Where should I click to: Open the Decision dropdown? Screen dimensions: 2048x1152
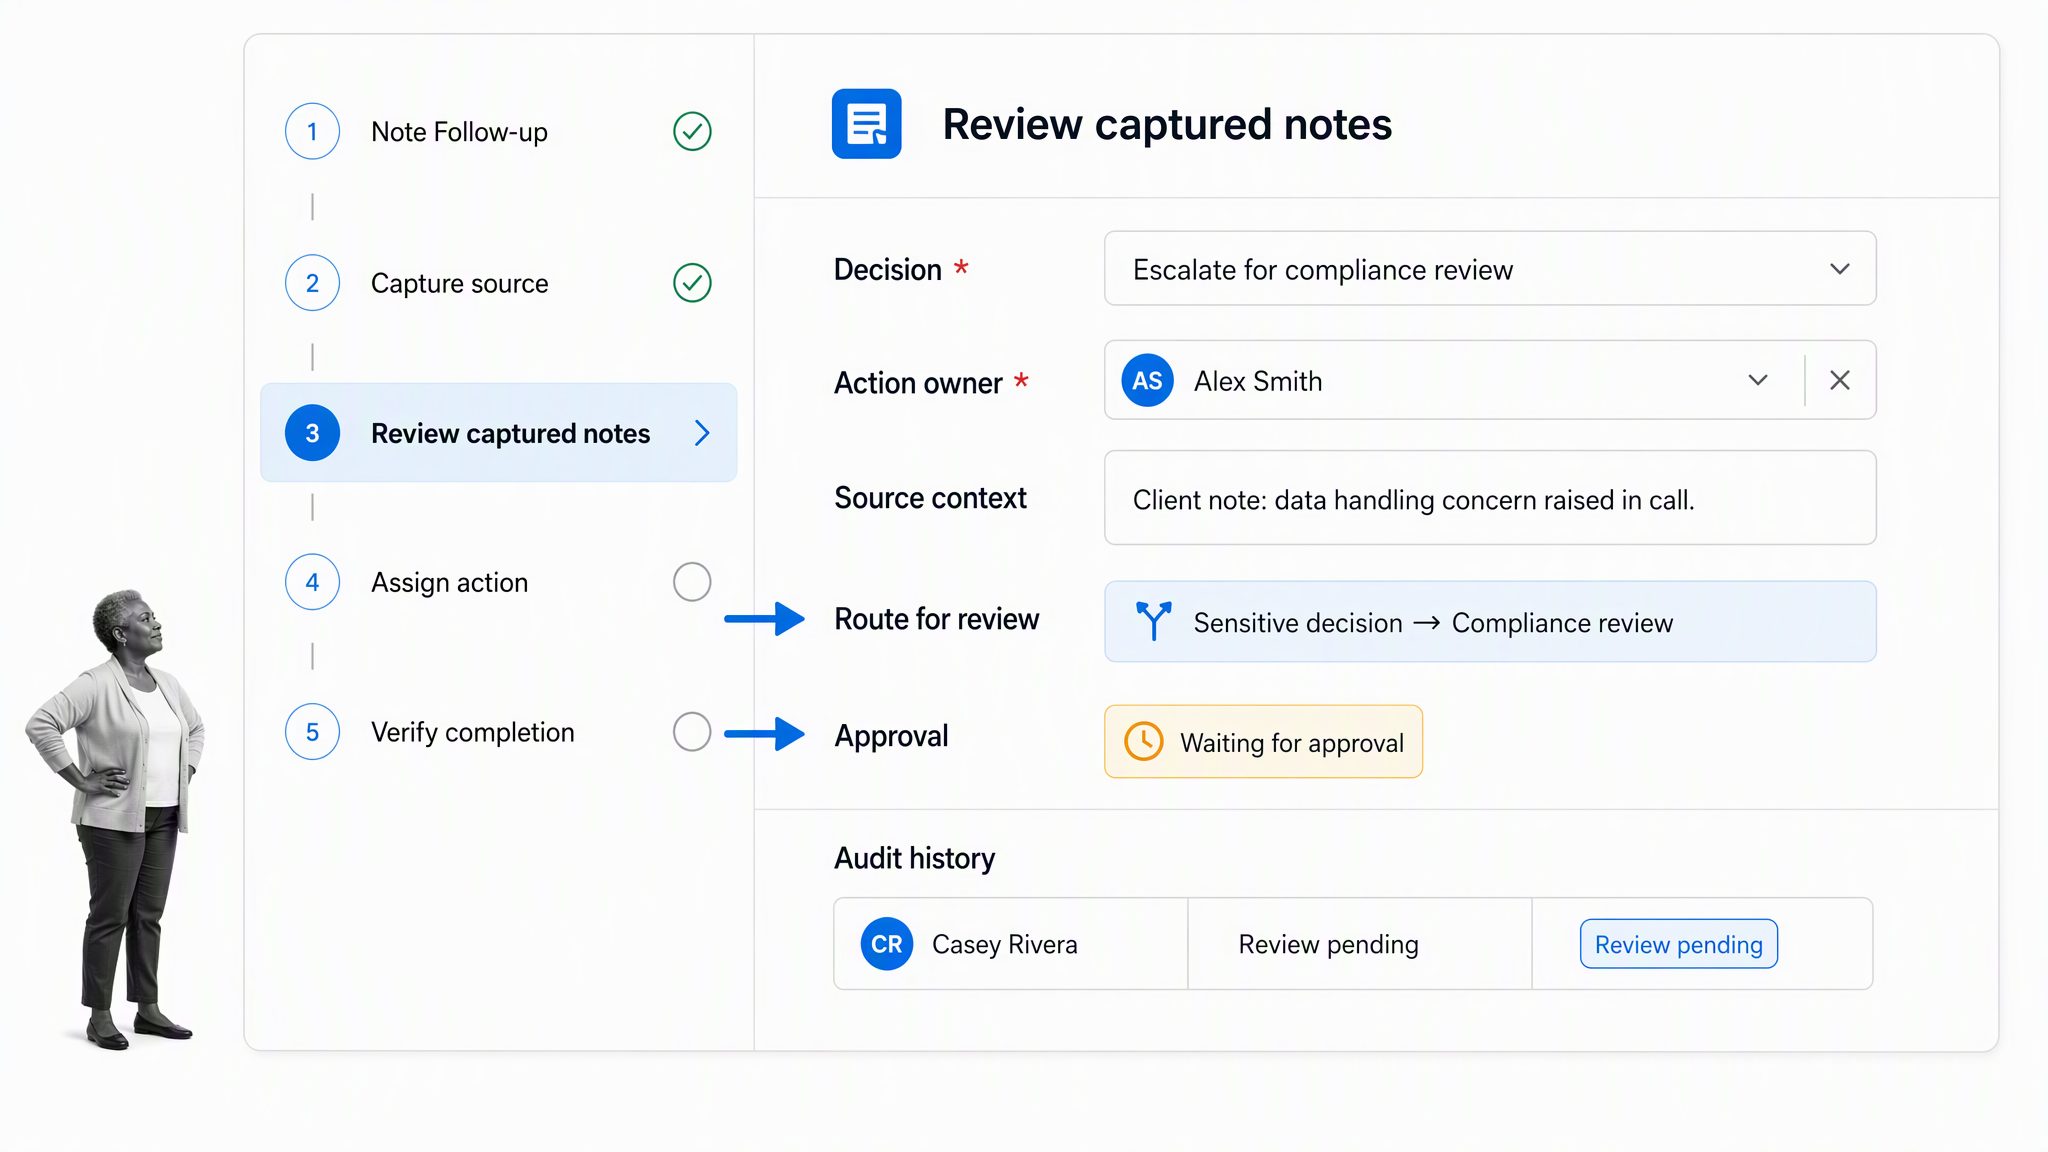click(1490, 269)
